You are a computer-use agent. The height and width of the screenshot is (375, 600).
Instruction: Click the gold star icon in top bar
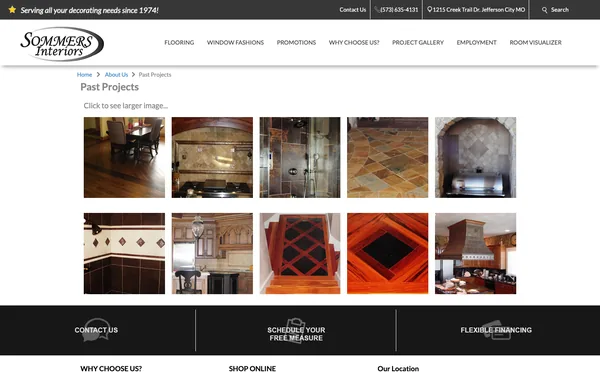(12, 10)
